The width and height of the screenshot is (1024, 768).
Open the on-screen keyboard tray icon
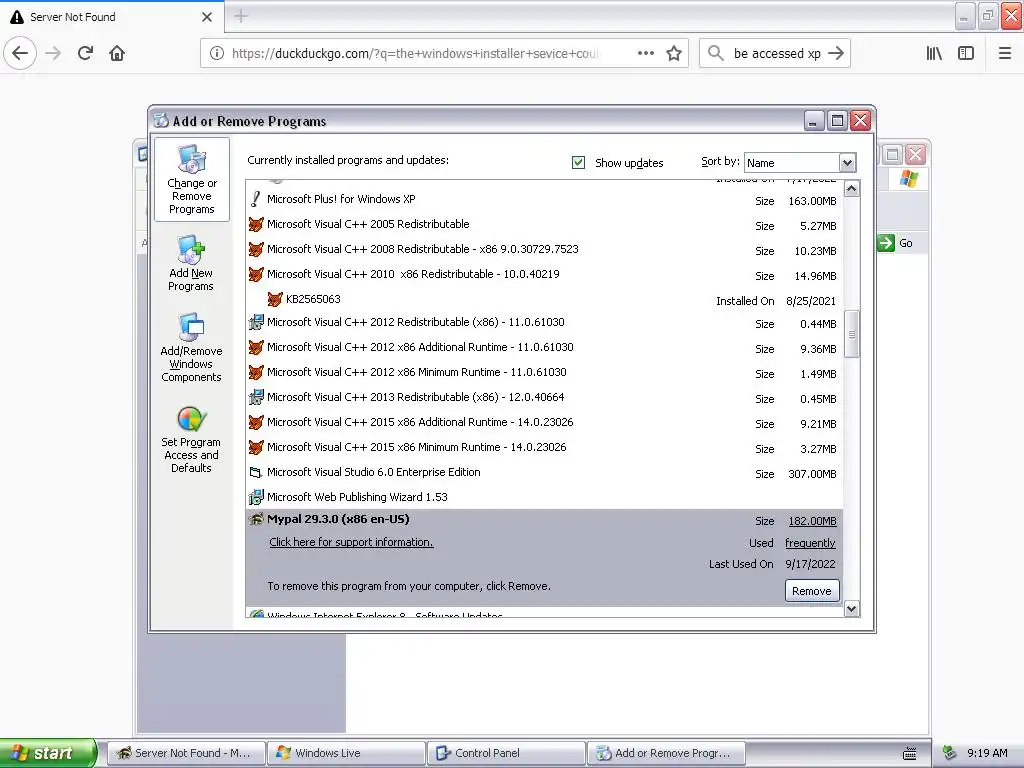click(910, 753)
